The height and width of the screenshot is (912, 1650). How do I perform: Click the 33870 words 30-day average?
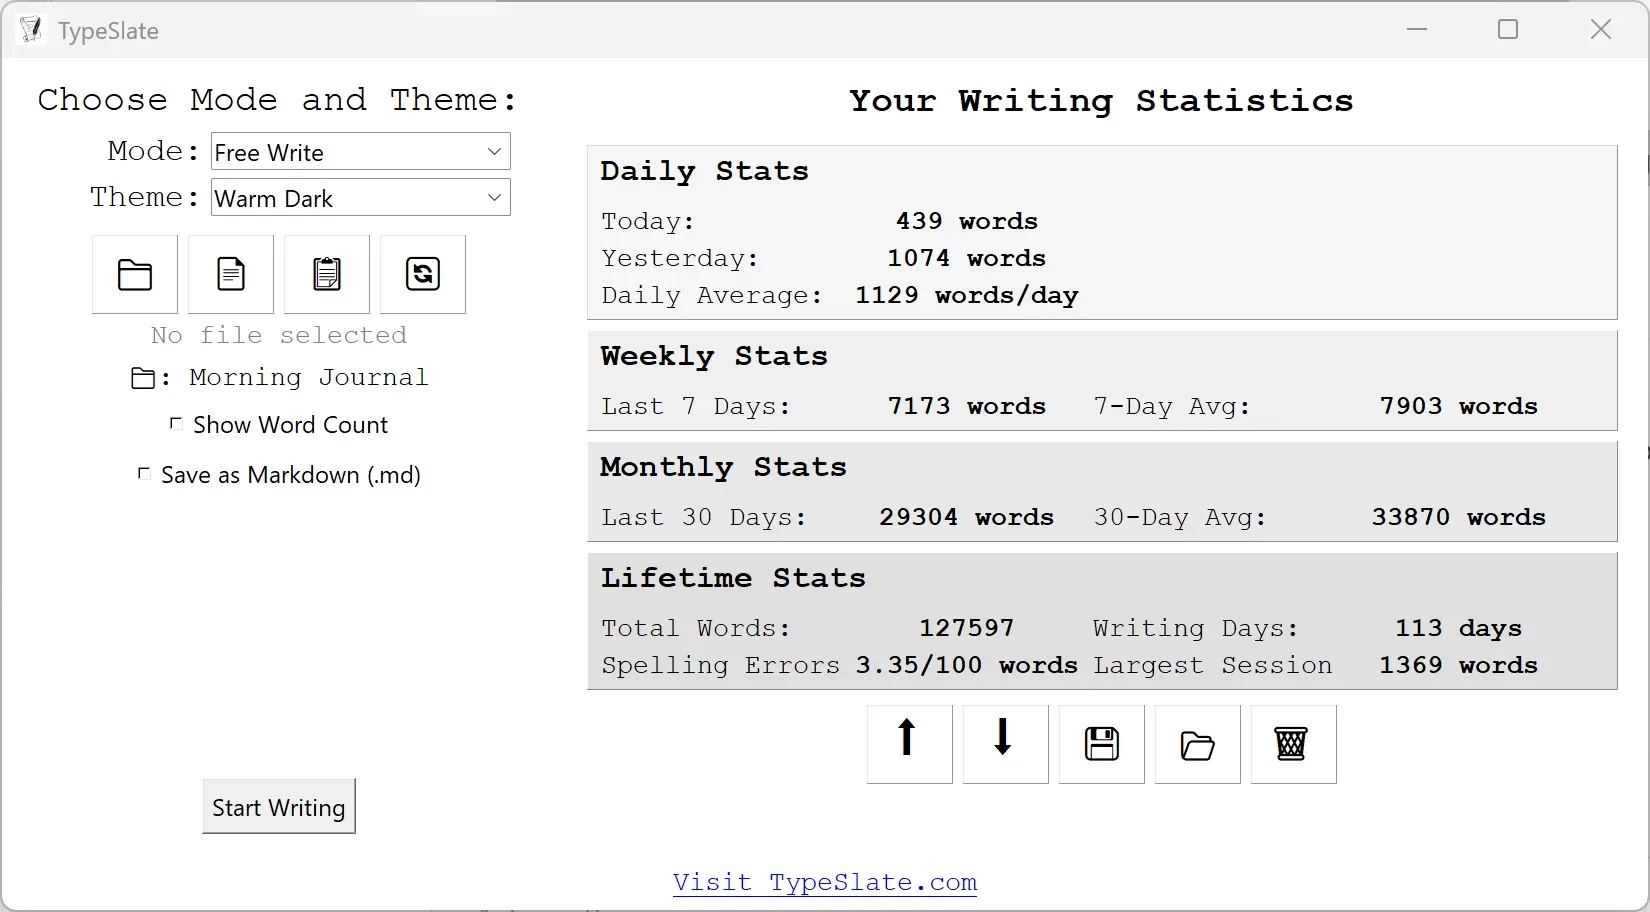(1459, 517)
